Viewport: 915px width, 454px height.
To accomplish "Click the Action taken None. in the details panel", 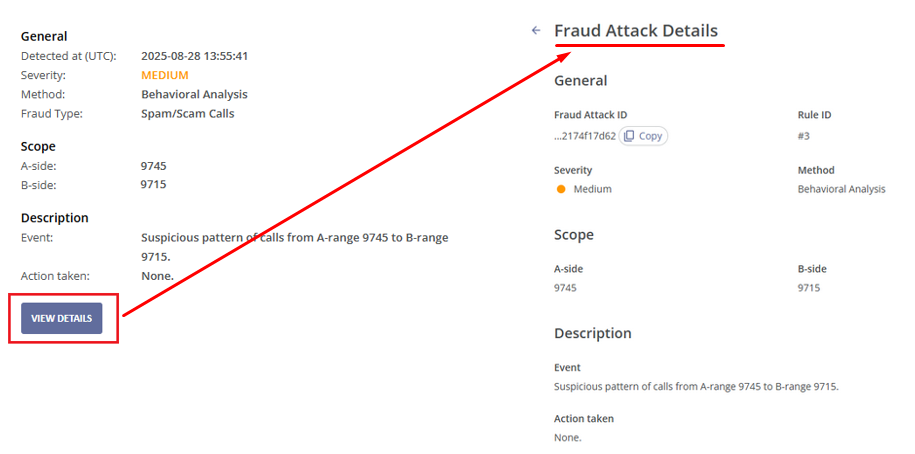I will pos(568,437).
